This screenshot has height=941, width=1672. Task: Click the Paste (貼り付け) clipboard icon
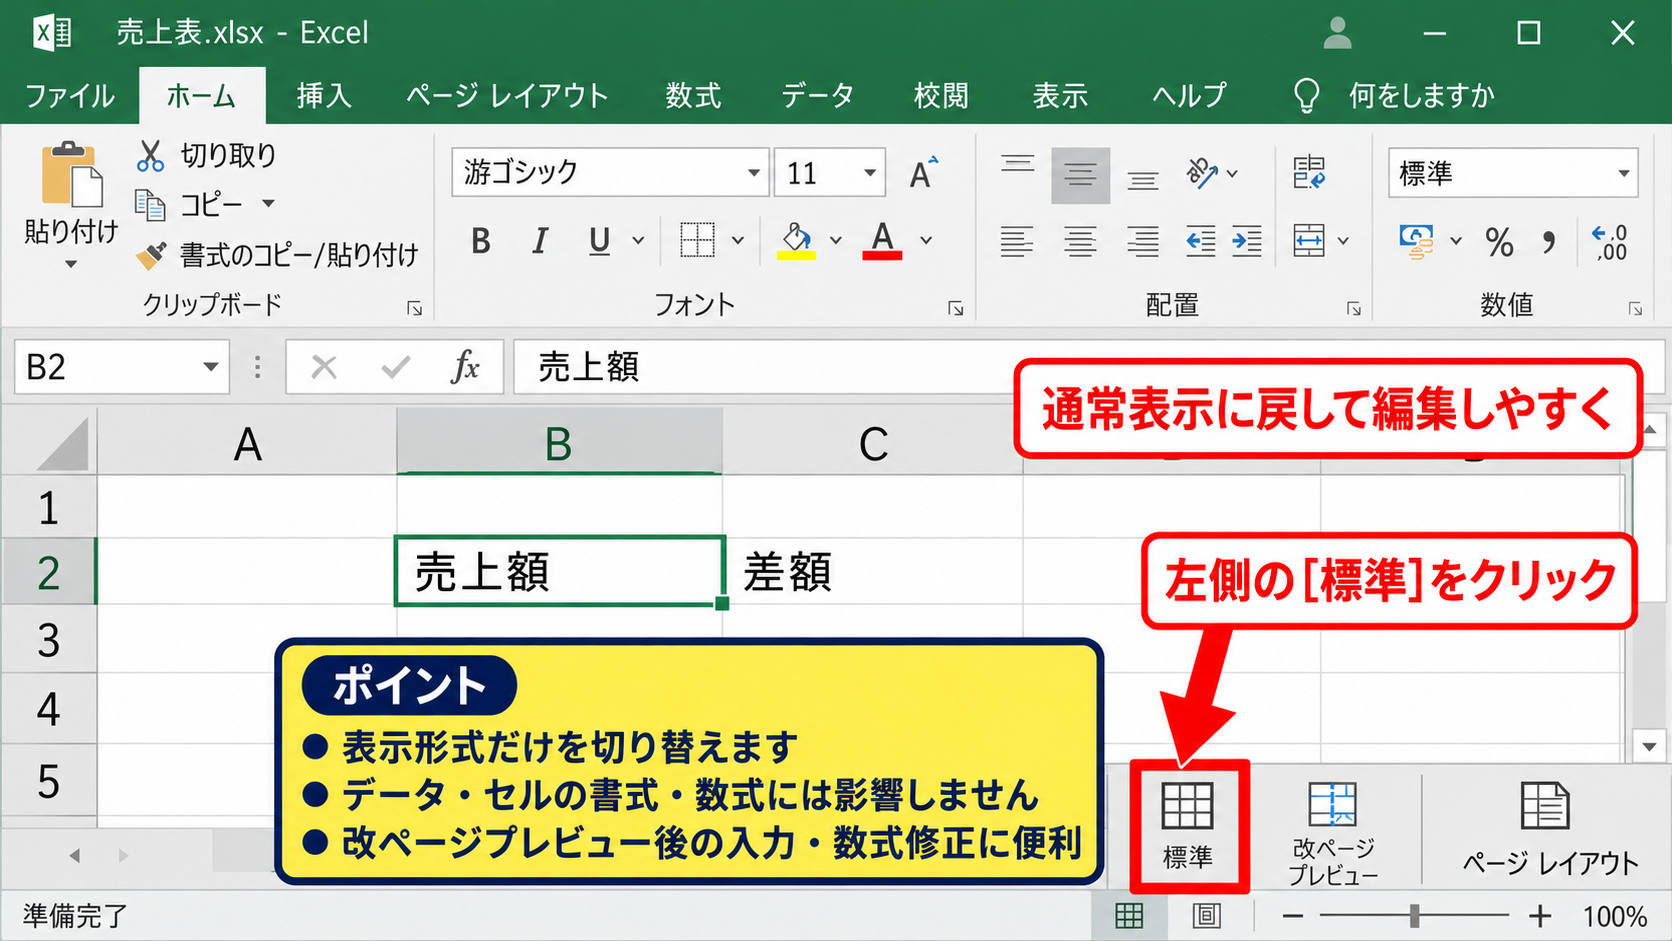point(71,176)
